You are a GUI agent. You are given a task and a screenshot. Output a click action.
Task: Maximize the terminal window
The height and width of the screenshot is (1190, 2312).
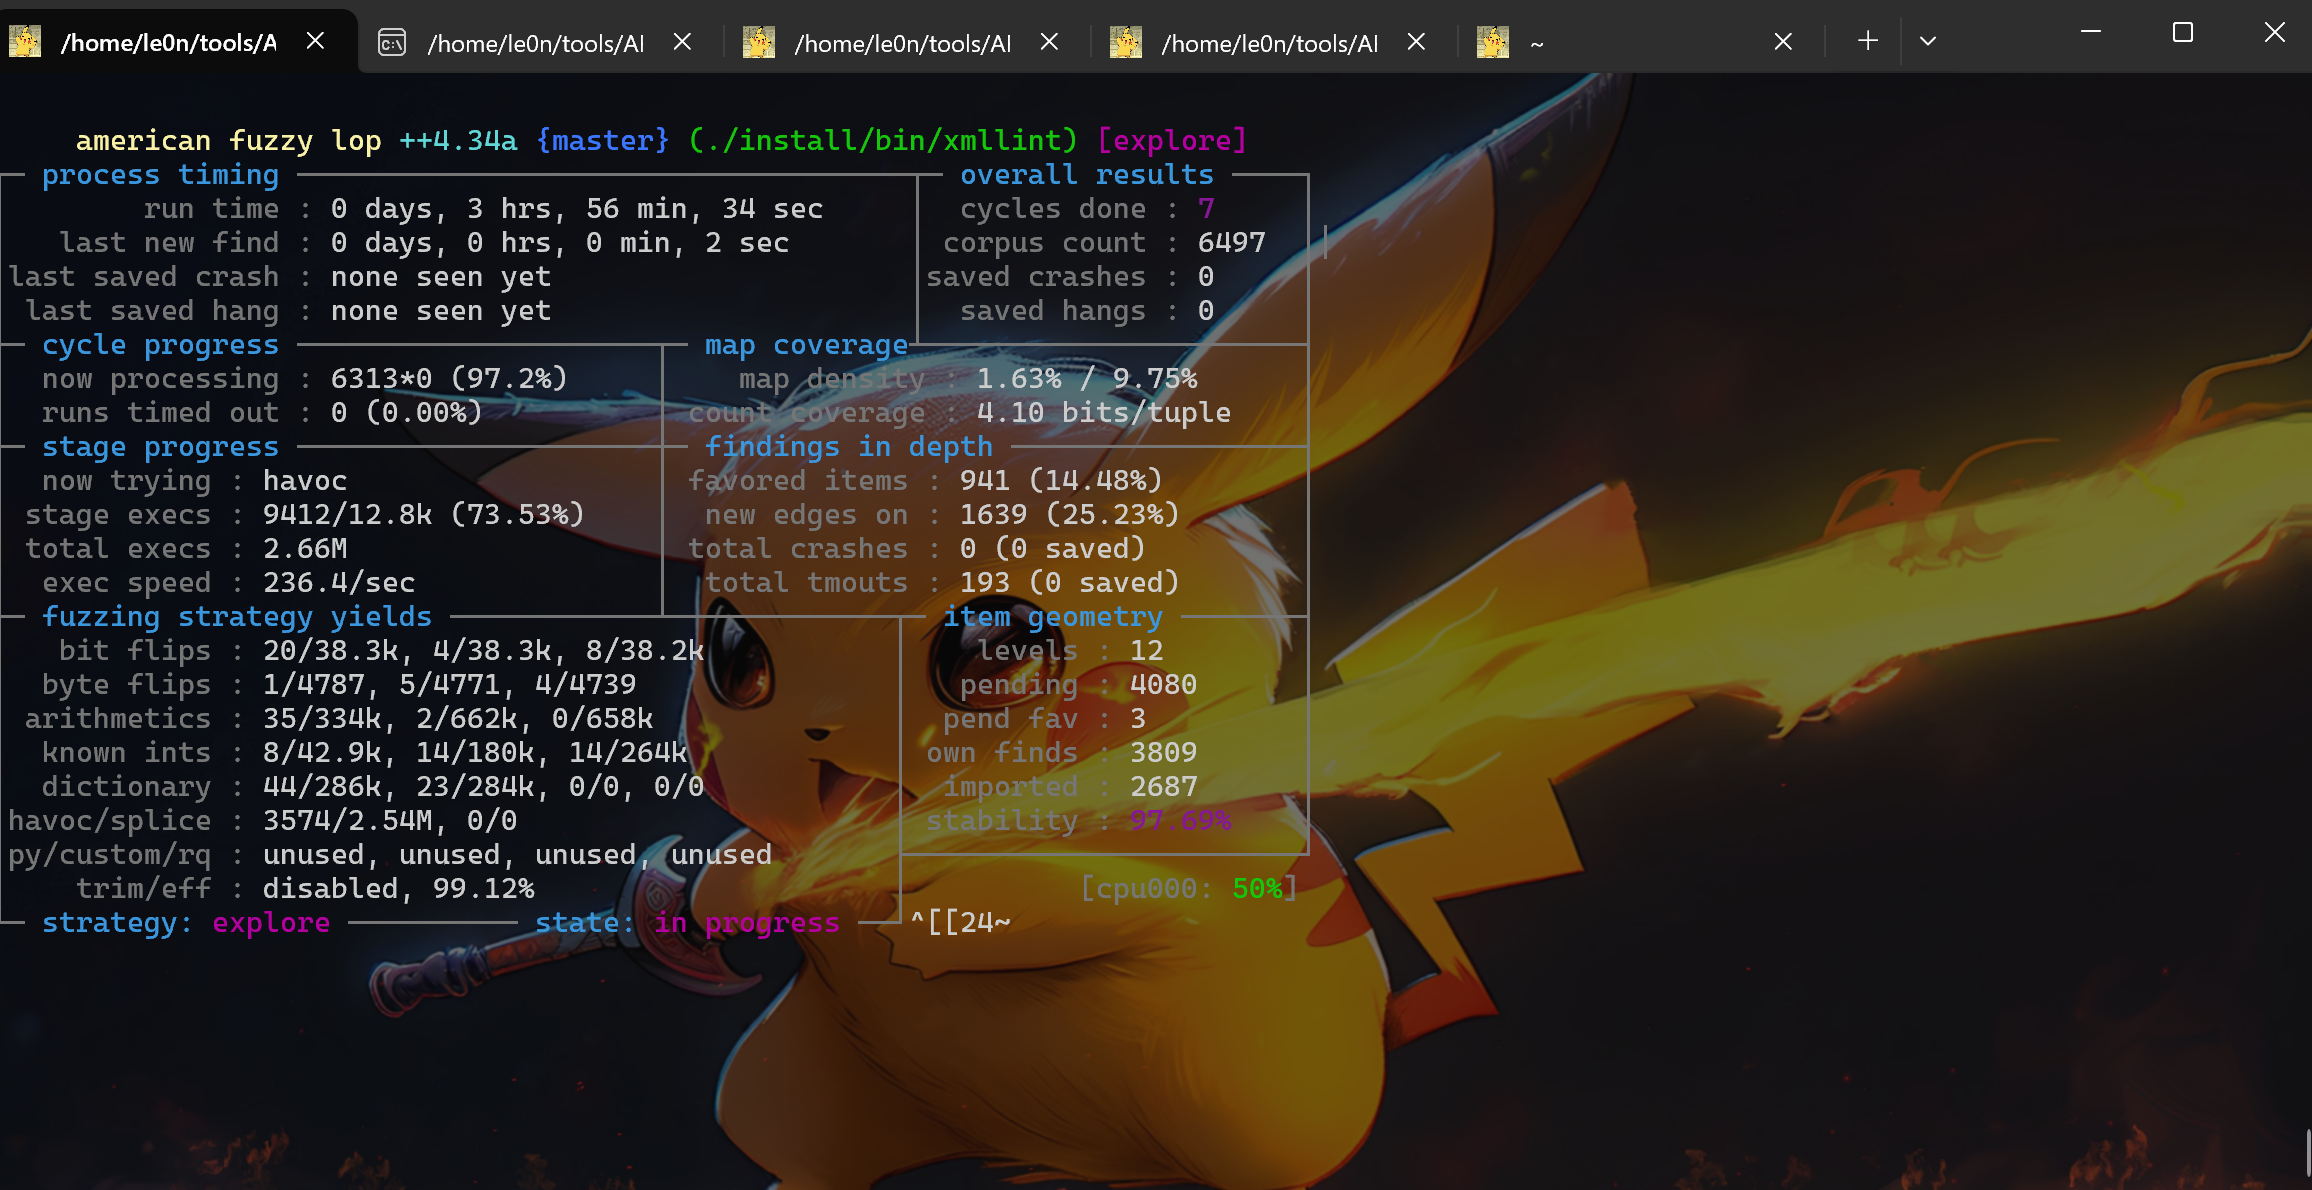tap(2183, 33)
